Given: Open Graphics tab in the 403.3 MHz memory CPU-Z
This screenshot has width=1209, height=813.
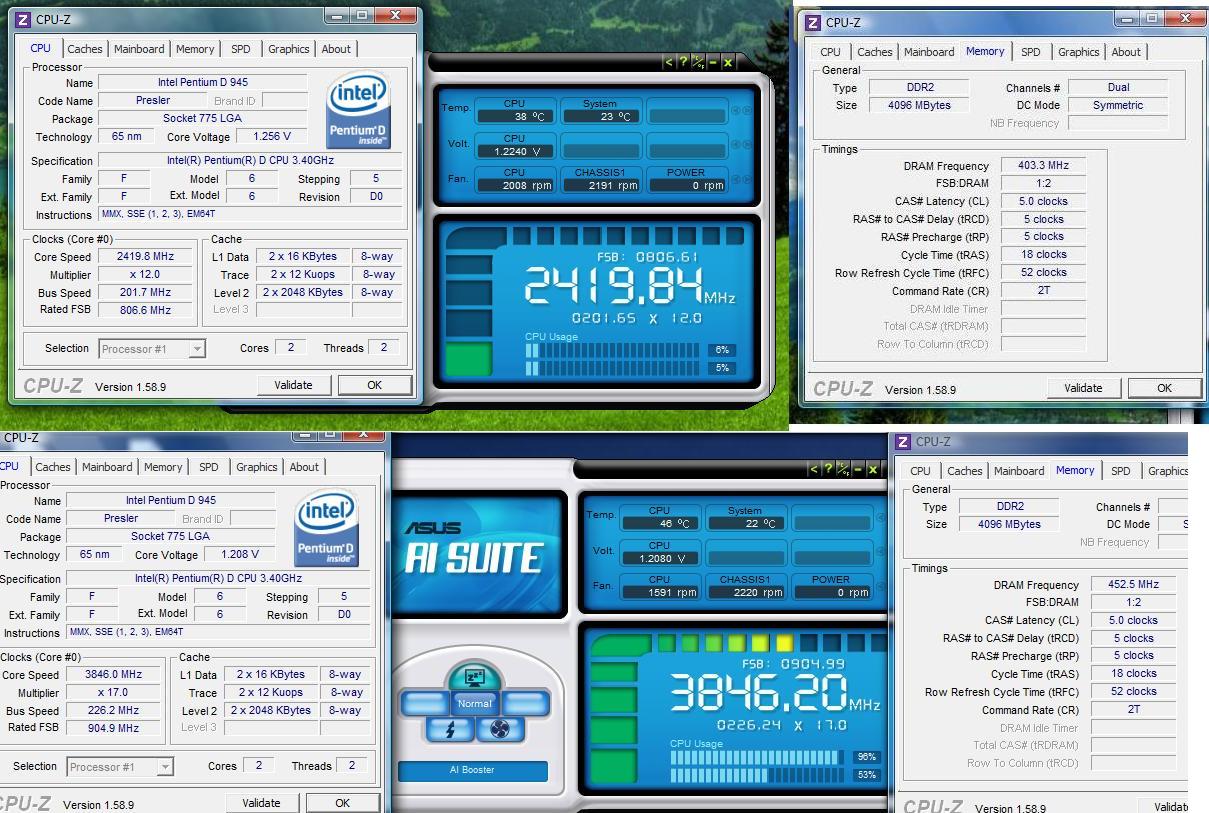Looking at the screenshot, I should click(1078, 52).
